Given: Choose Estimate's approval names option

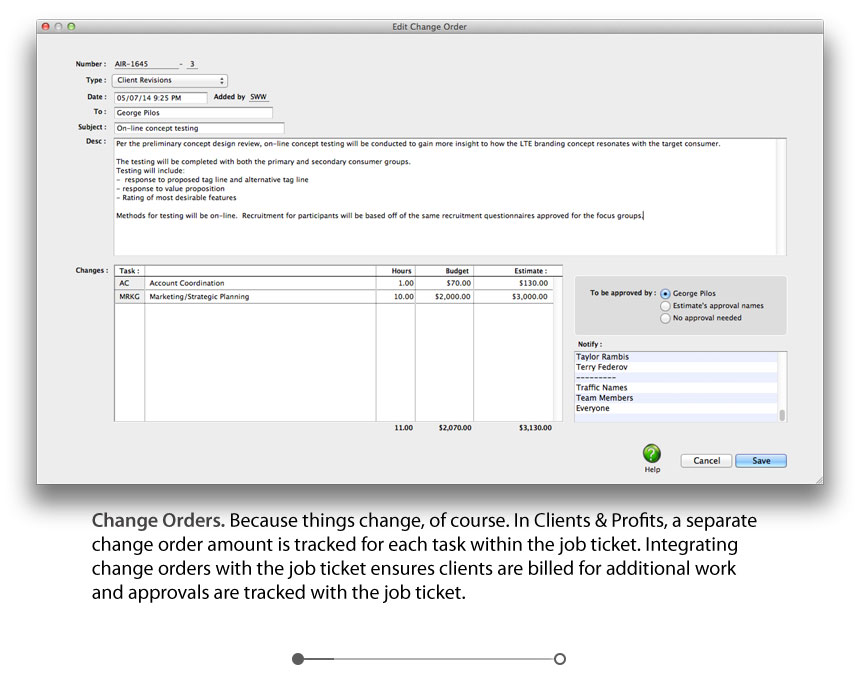Looking at the screenshot, I should pyautogui.click(x=666, y=306).
